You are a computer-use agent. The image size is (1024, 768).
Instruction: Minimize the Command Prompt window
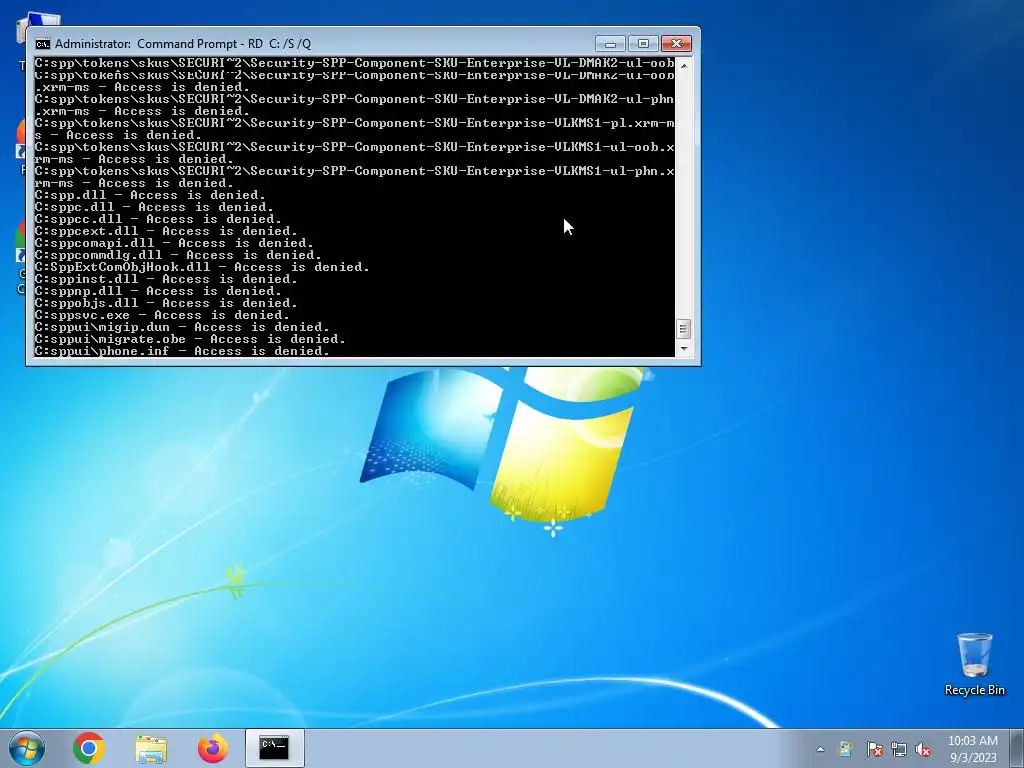(x=610, y=44)
